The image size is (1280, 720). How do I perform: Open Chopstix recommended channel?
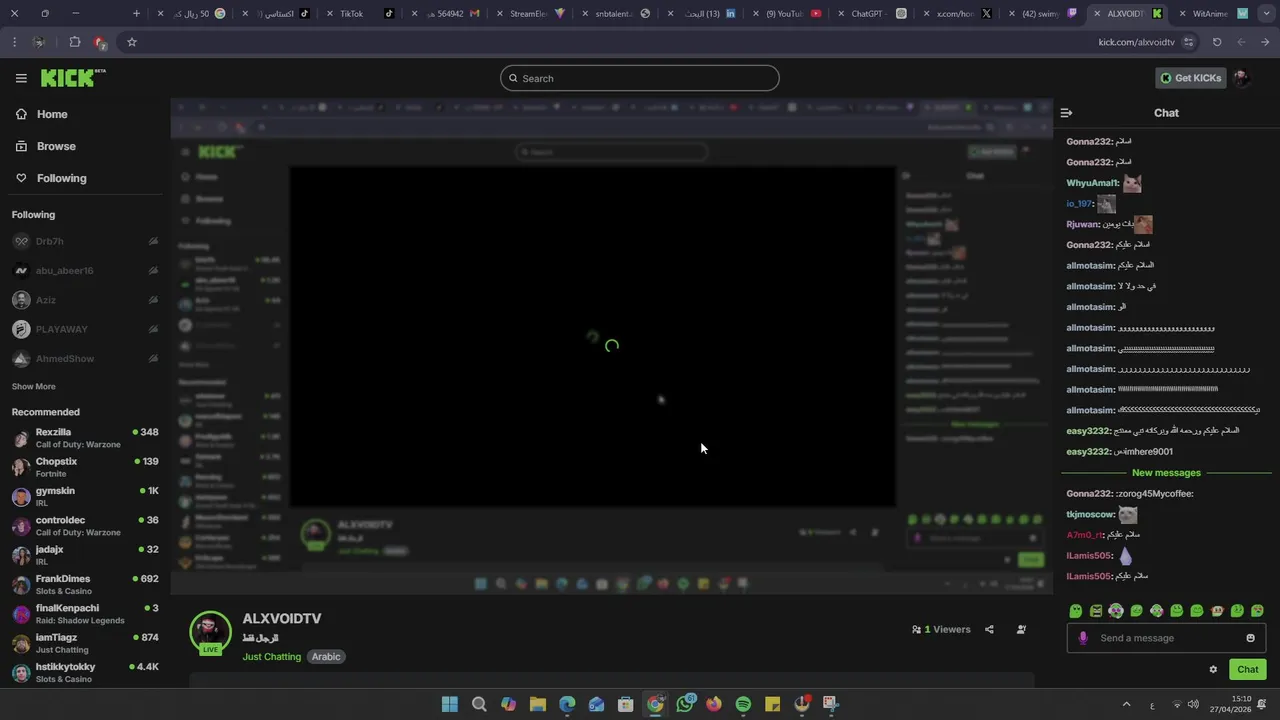coord(85,467)
